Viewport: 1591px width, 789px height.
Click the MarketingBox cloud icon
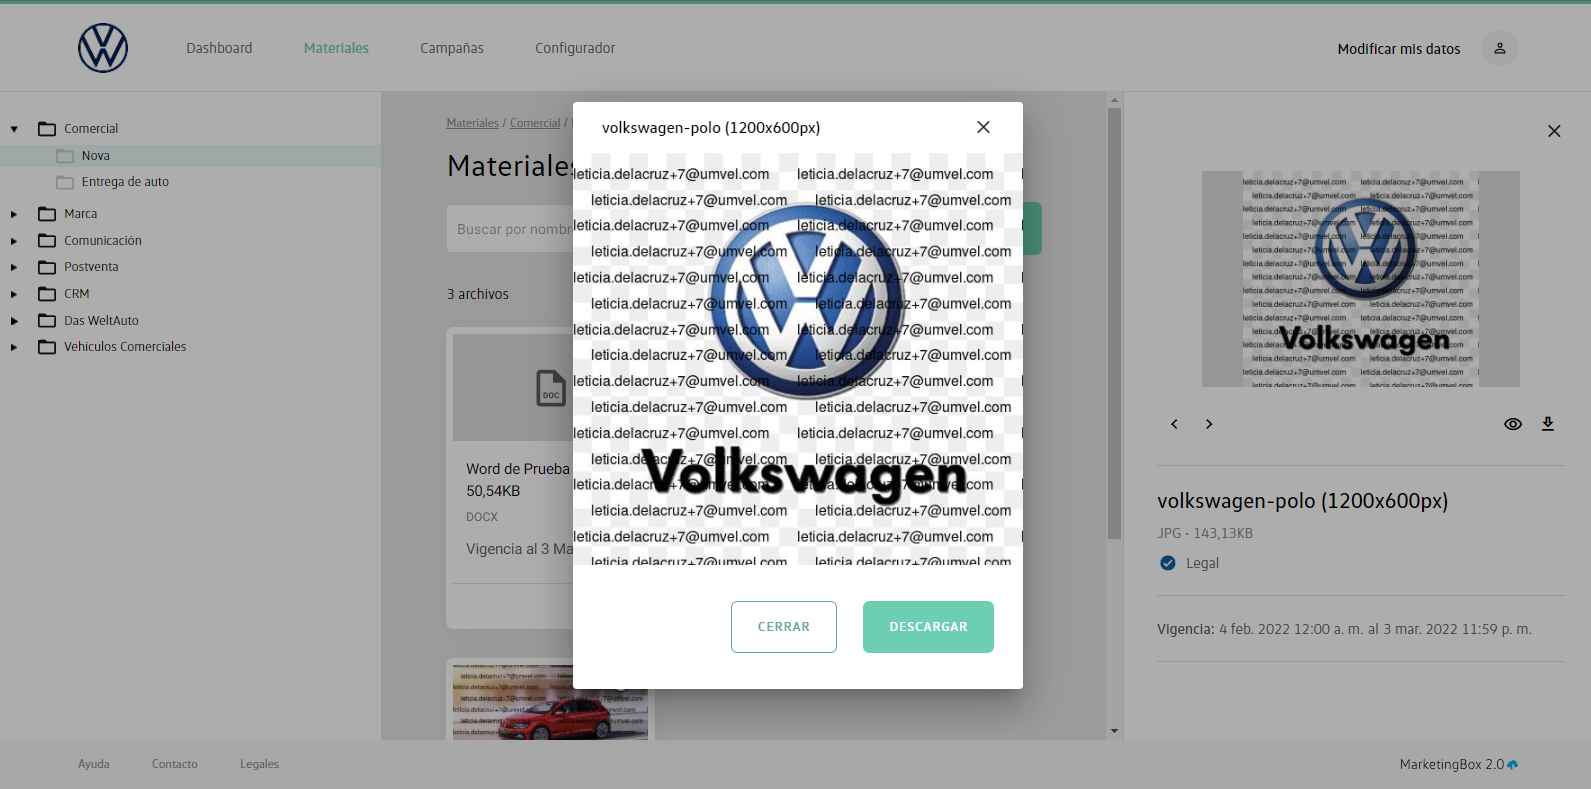1512,764
